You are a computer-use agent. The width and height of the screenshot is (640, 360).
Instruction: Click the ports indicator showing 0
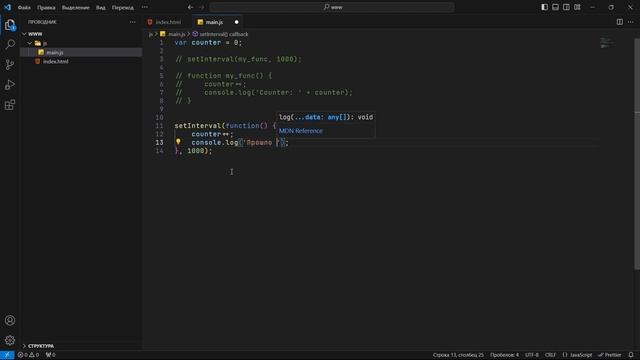50,355
